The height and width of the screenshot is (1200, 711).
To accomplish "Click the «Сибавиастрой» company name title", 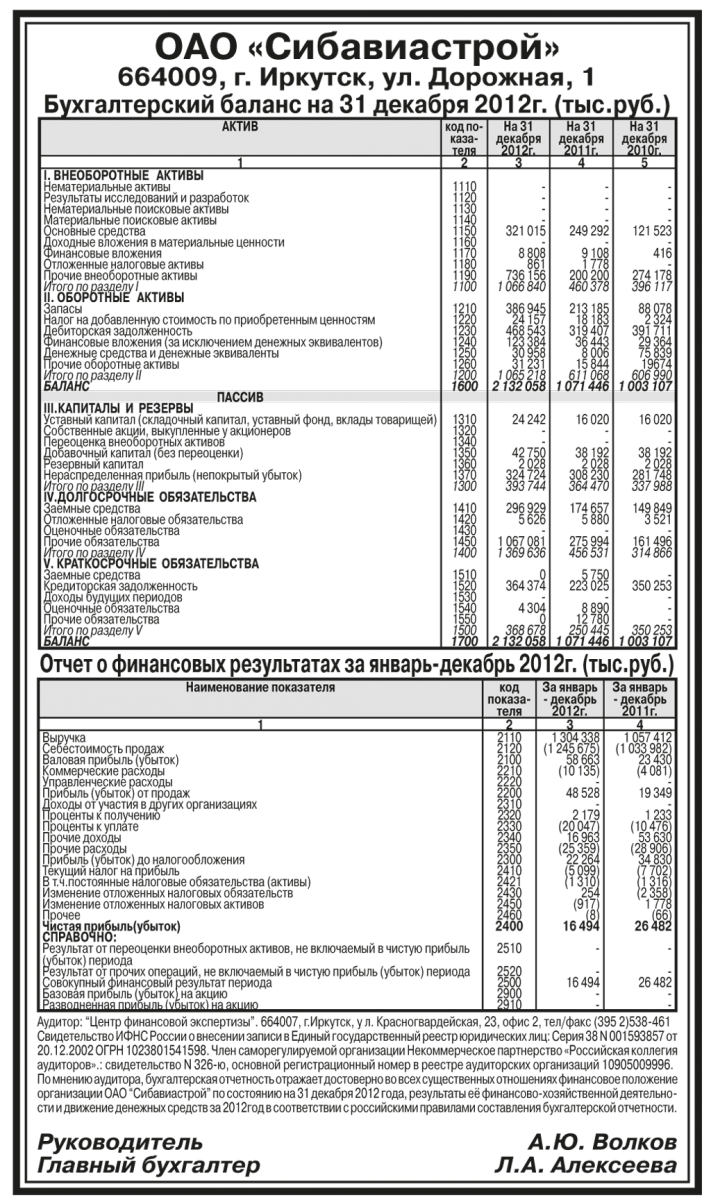I will click(x=355, y=47).
